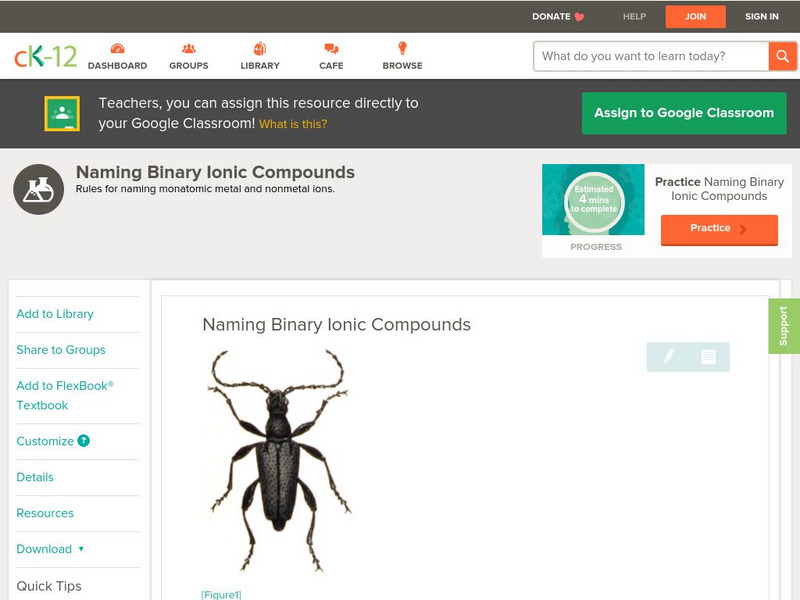Click DASHBOARD navigation label
This screenshot has width=800, height=600.
tap(117, 66)
